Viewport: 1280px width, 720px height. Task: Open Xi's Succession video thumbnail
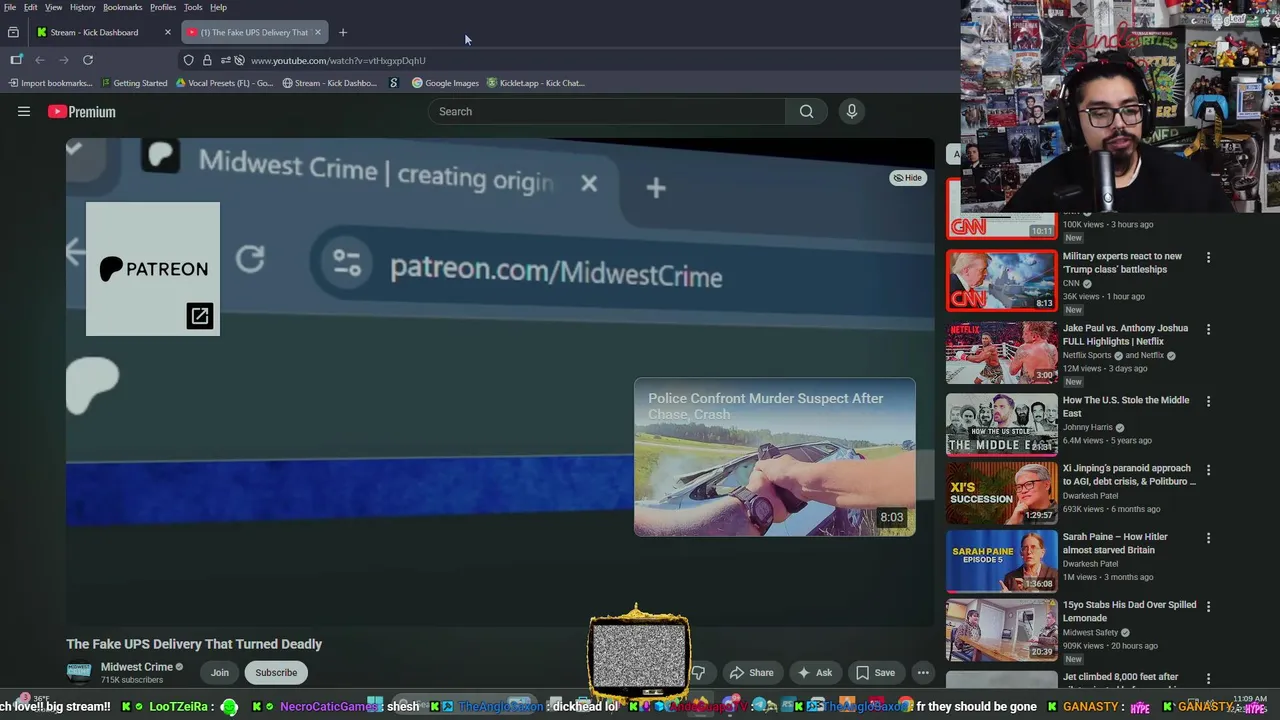pos(1001,492)
